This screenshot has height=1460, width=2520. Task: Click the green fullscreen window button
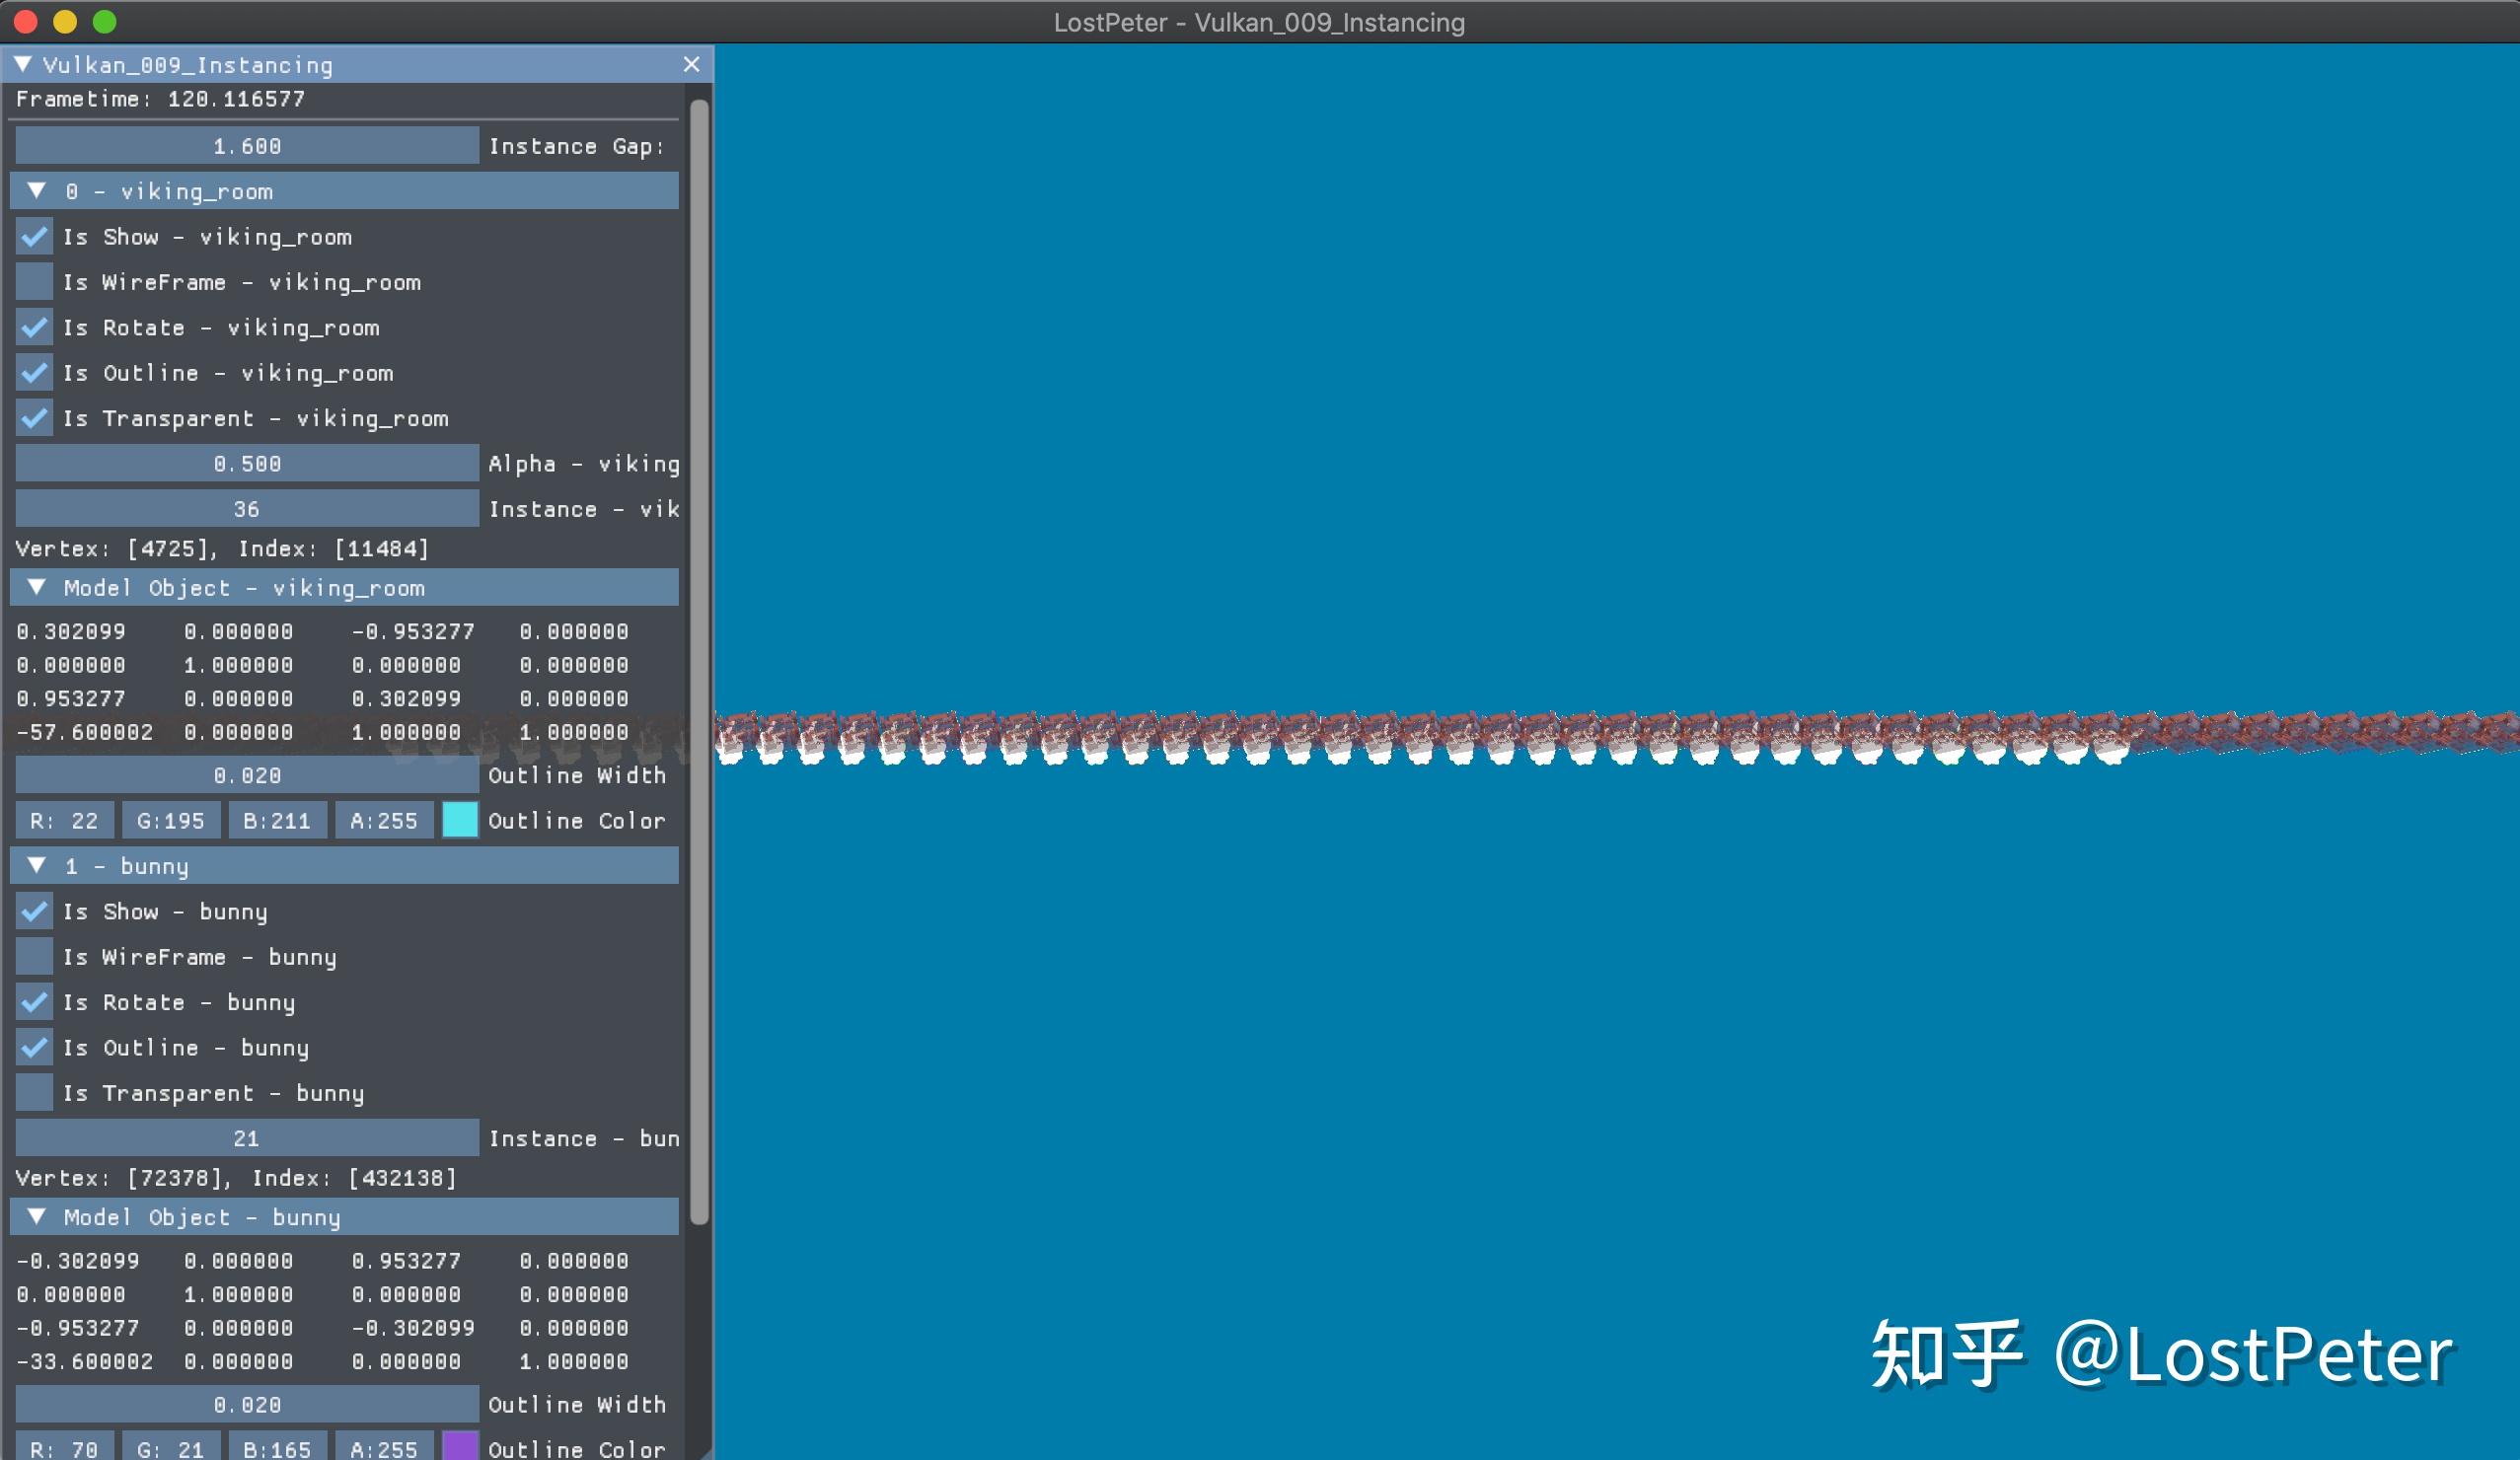click(104, 21)
